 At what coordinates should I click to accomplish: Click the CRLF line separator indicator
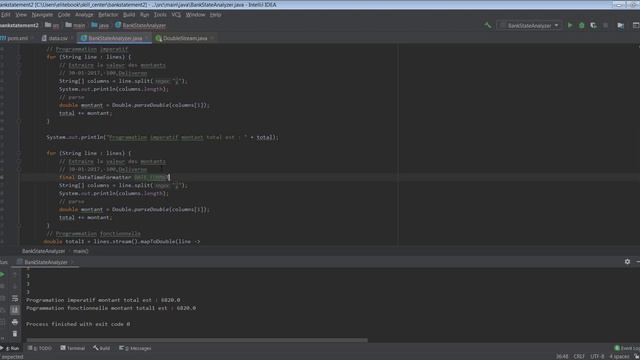click(x=579, y=356)
